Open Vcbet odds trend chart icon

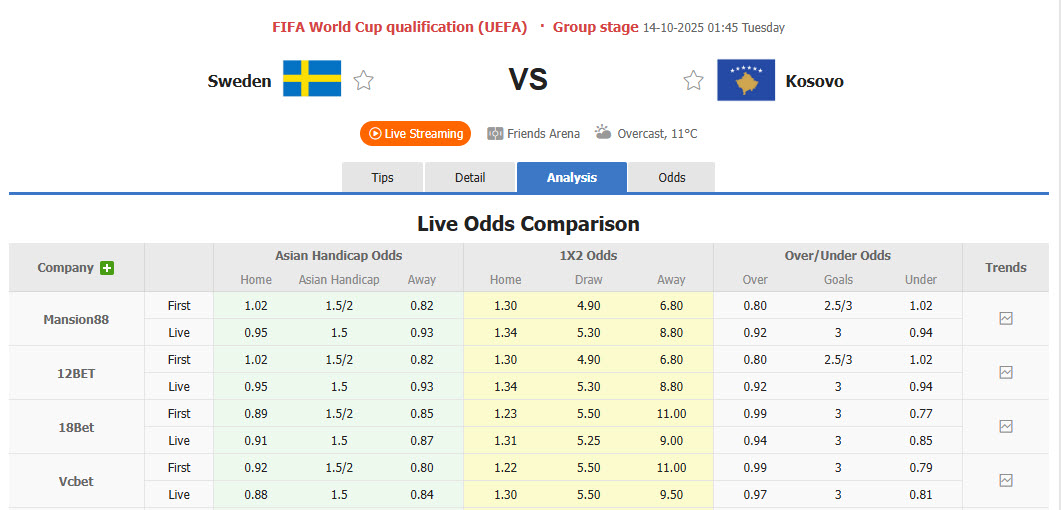pos(1006,481)
